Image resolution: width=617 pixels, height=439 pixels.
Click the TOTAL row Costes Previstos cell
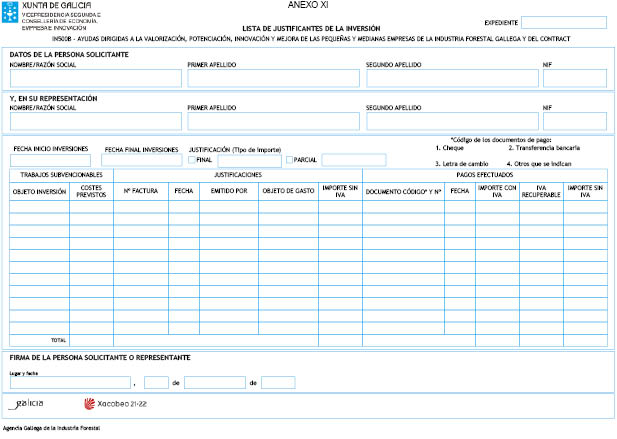pos(91,340)
